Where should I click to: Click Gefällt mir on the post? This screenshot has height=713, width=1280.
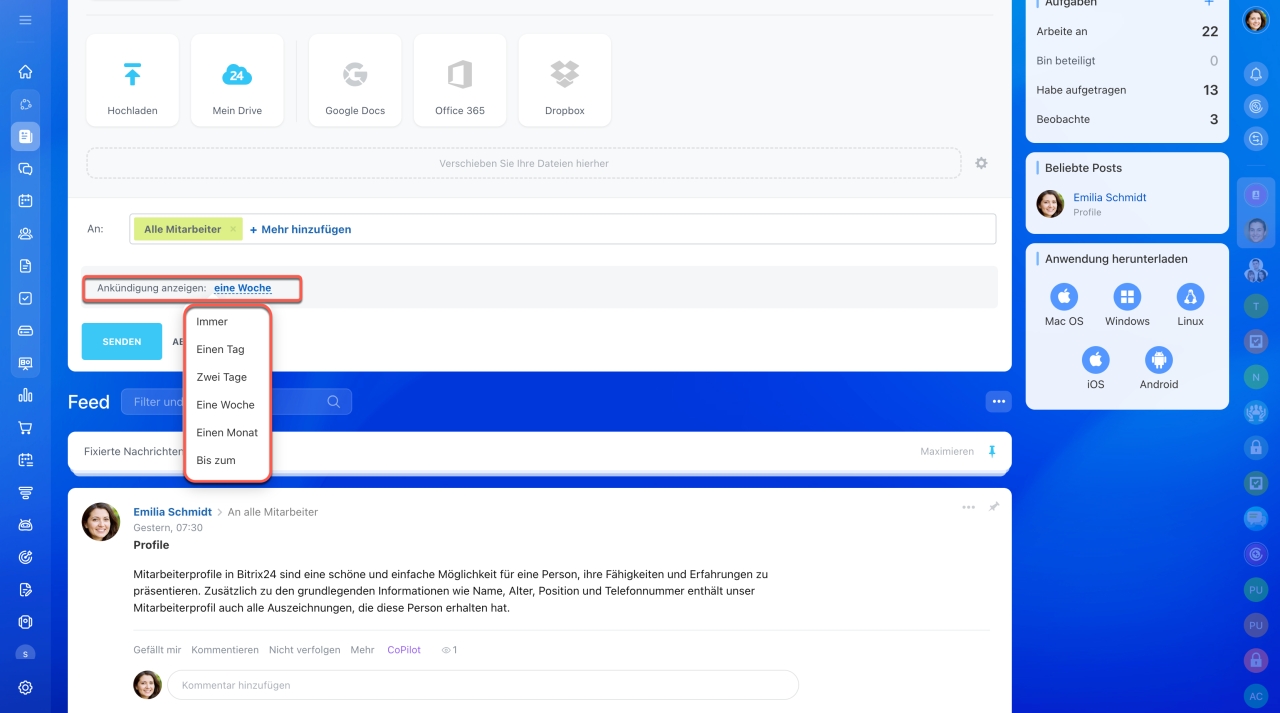(157, 650)
